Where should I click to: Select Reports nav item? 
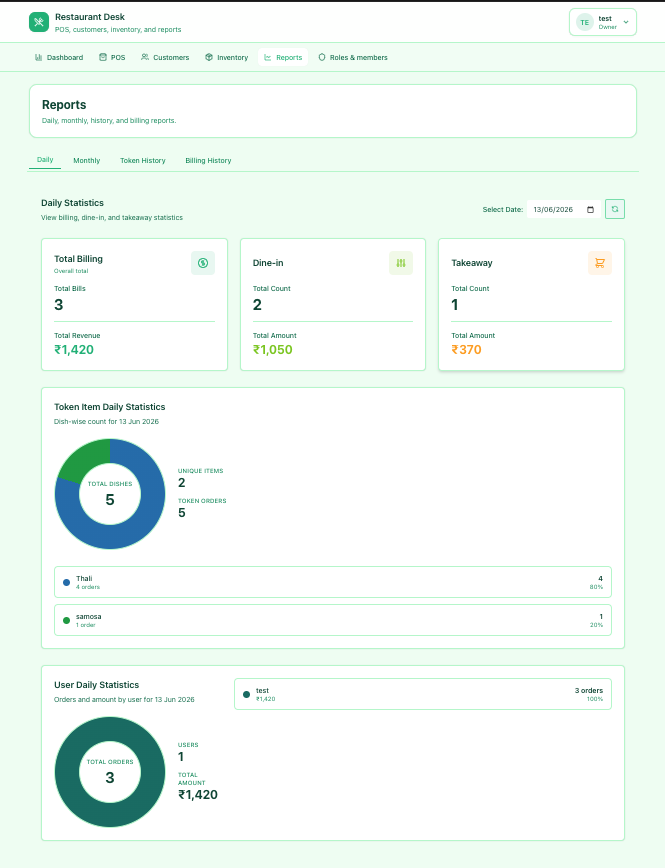[x=283, y=57]
